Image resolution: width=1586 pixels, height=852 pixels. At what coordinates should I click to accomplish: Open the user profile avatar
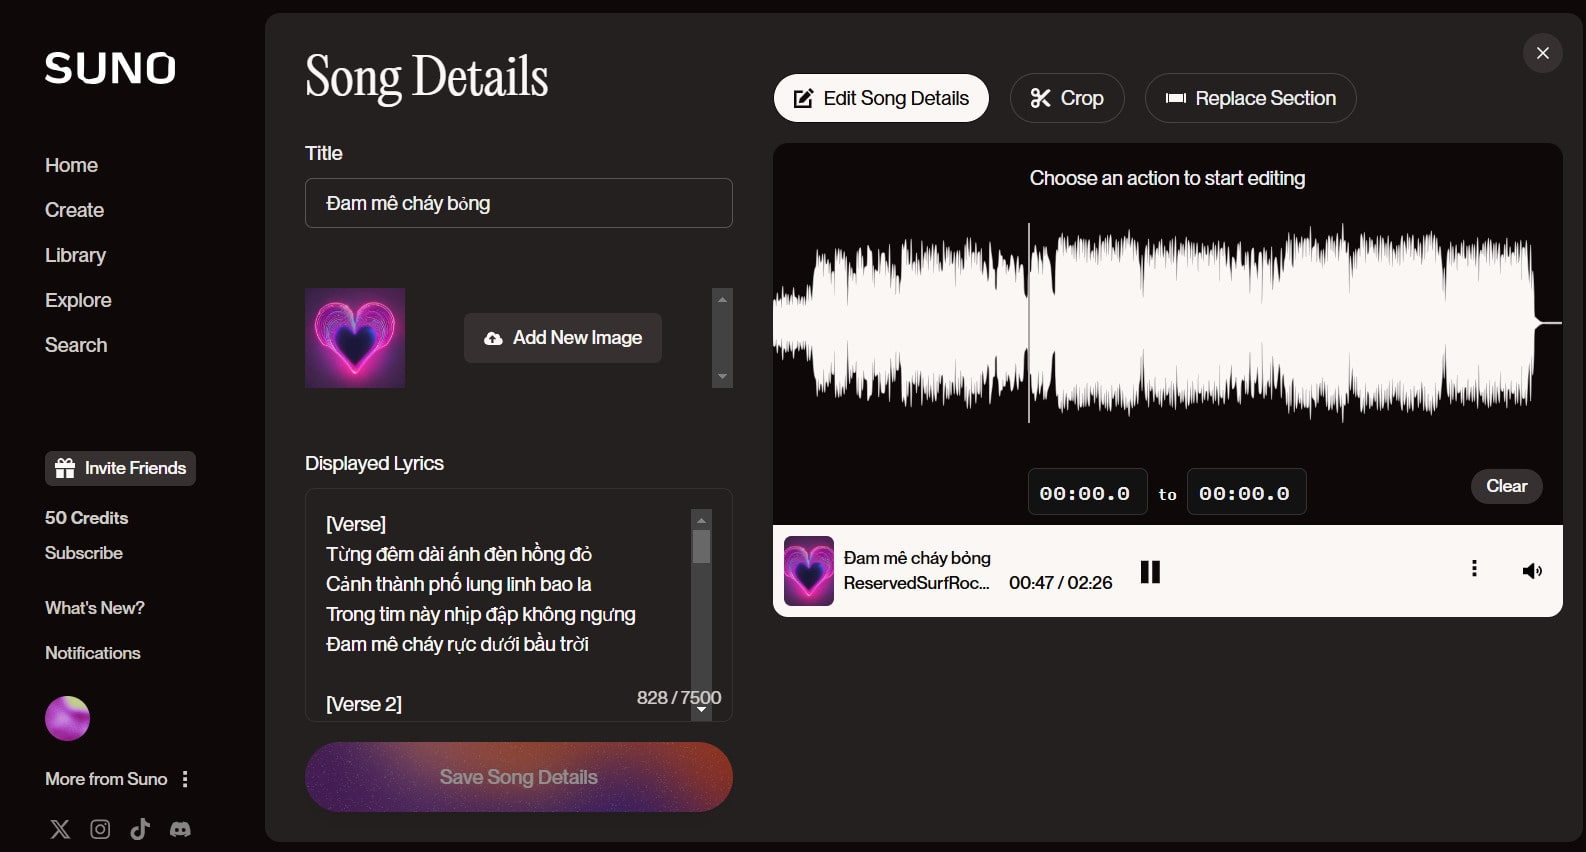(67, 718)
